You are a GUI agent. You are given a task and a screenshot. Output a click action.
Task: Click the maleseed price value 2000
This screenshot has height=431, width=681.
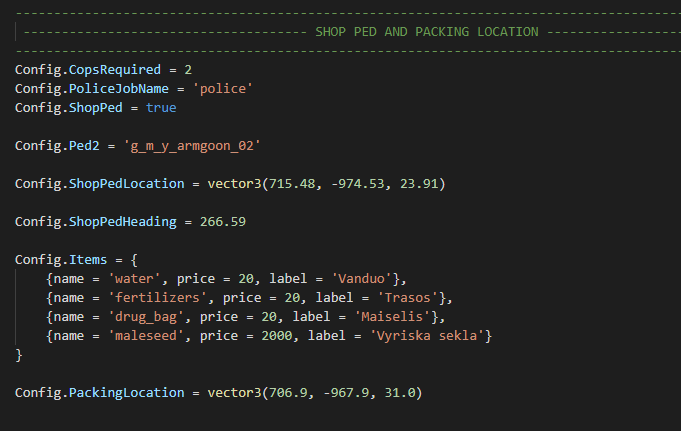(277, 336)
